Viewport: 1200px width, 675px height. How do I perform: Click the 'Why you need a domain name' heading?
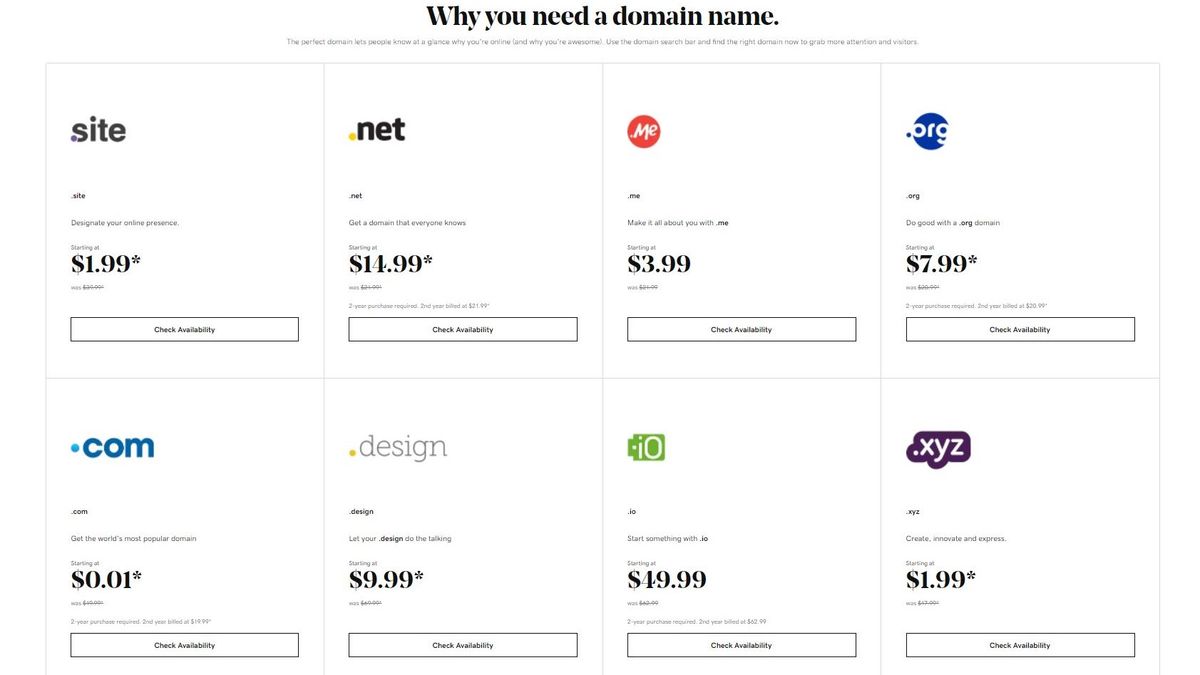(600, 16)
